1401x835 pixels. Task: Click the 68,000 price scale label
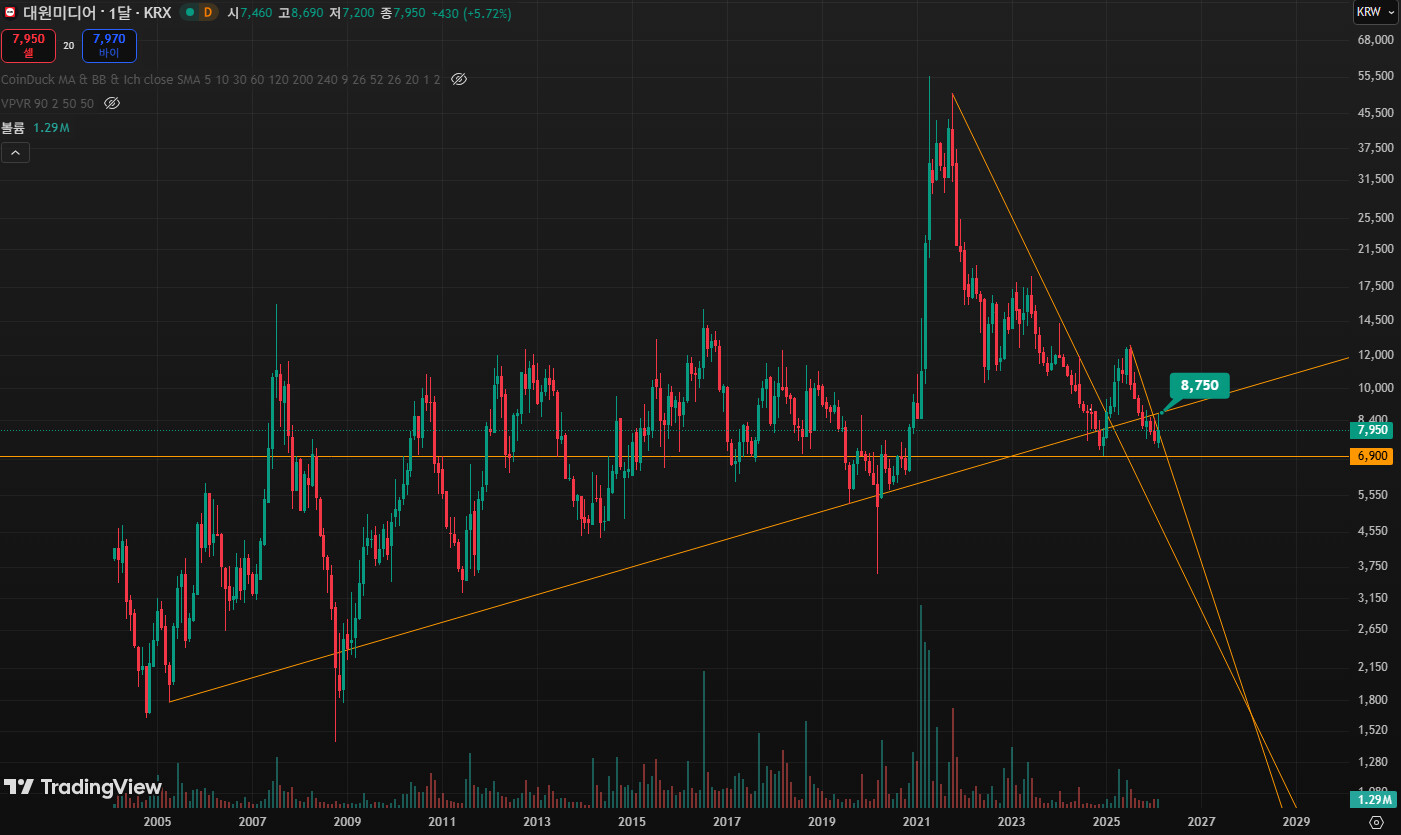(1374, 40)
